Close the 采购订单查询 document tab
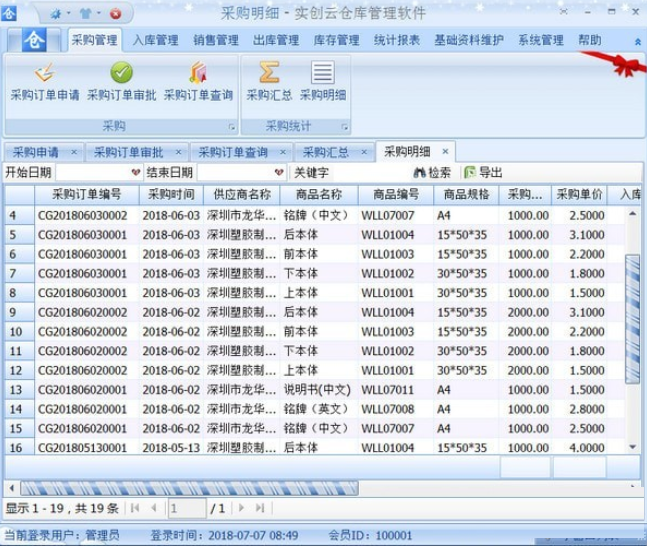This screenshot has height=546, width=647. pyautogui.click(x=283, y=152)
